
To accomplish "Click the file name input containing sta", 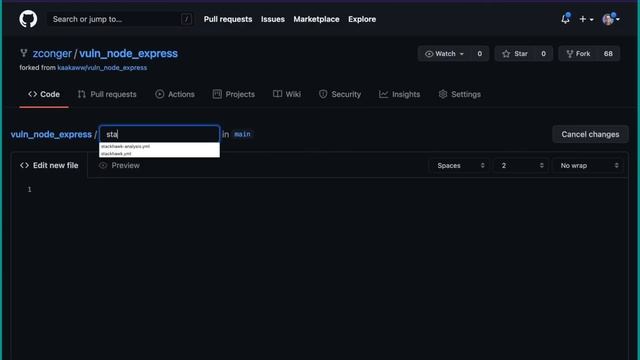I will click(160, 134).
